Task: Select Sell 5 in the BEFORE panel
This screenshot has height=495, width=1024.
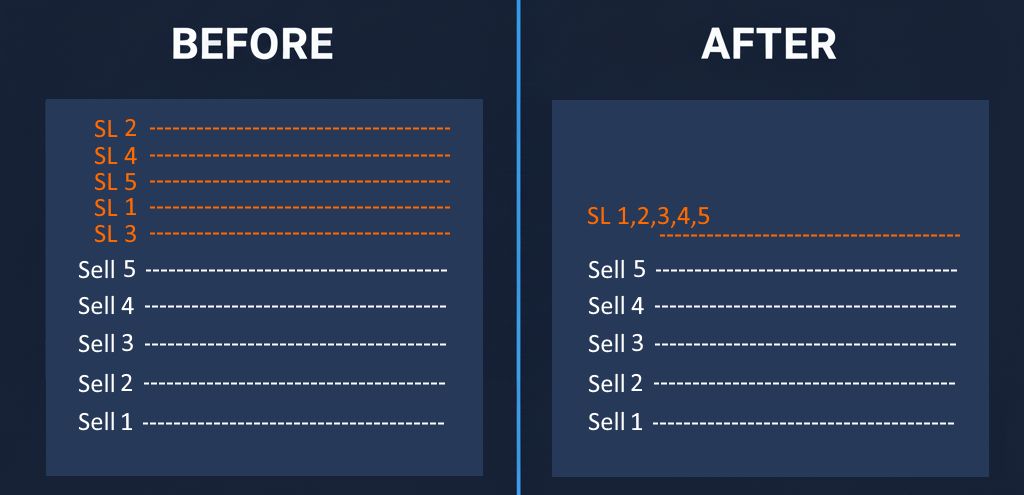Action: 106,269
